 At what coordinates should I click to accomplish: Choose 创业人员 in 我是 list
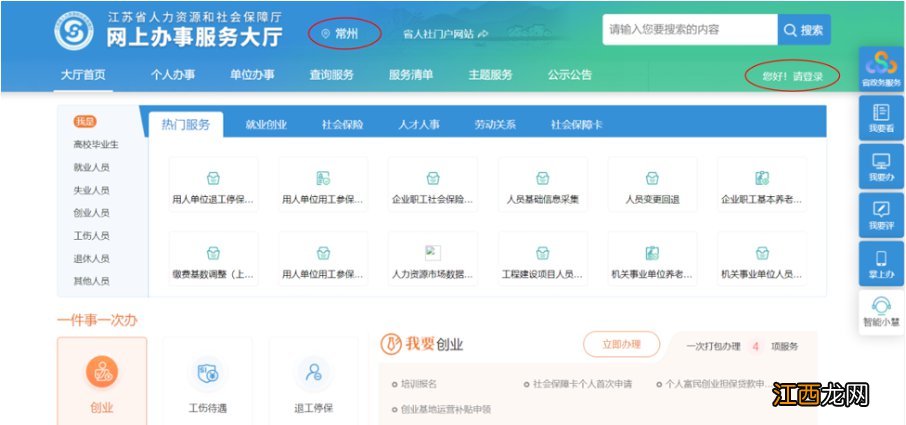(91, 212)
